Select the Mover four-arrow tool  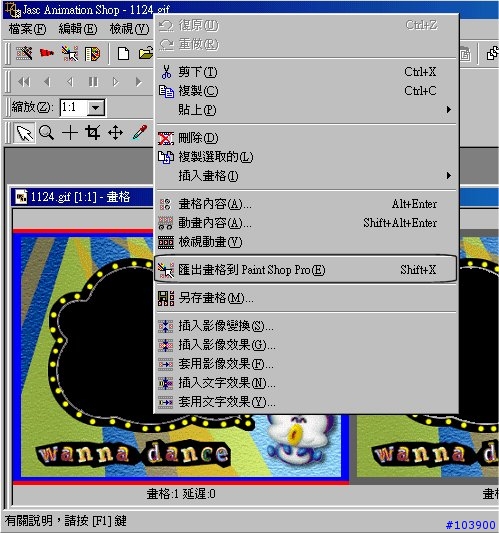point(116,133)
